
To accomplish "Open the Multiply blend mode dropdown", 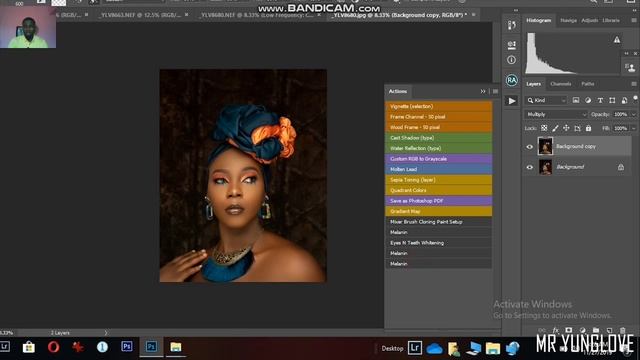I will pos(556,115).
